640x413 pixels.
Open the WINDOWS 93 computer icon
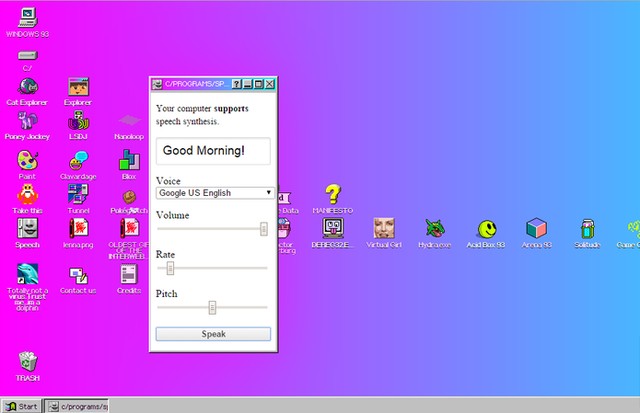click(27, 18)
